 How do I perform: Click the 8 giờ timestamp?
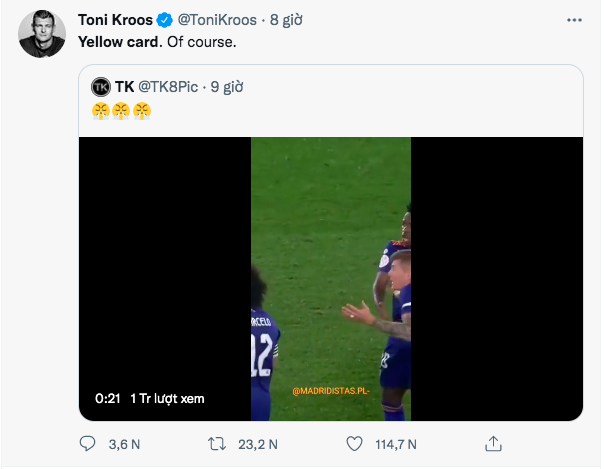tap(286, 20)
